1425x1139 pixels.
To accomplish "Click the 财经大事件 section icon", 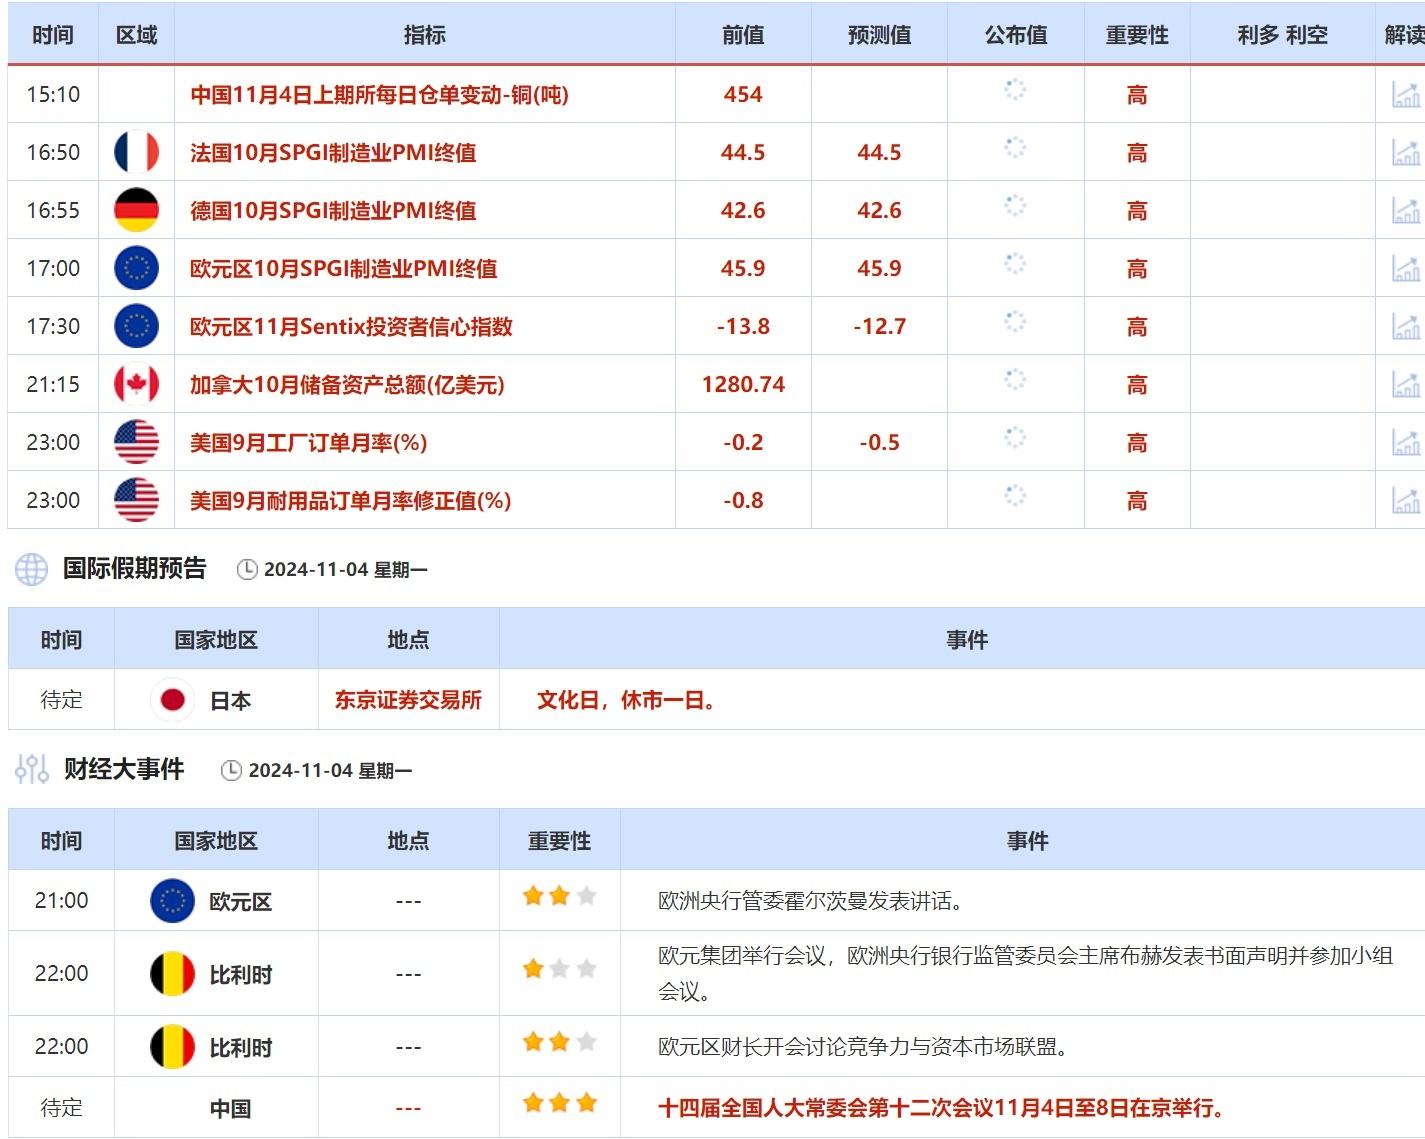I will [30, 770].
